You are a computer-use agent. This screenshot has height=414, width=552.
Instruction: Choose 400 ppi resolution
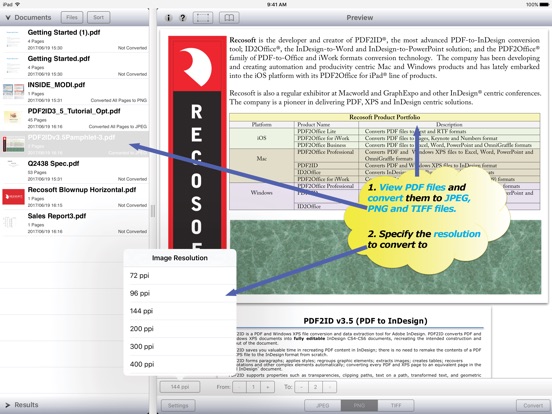pyautogui.click(x=180, y=364)
